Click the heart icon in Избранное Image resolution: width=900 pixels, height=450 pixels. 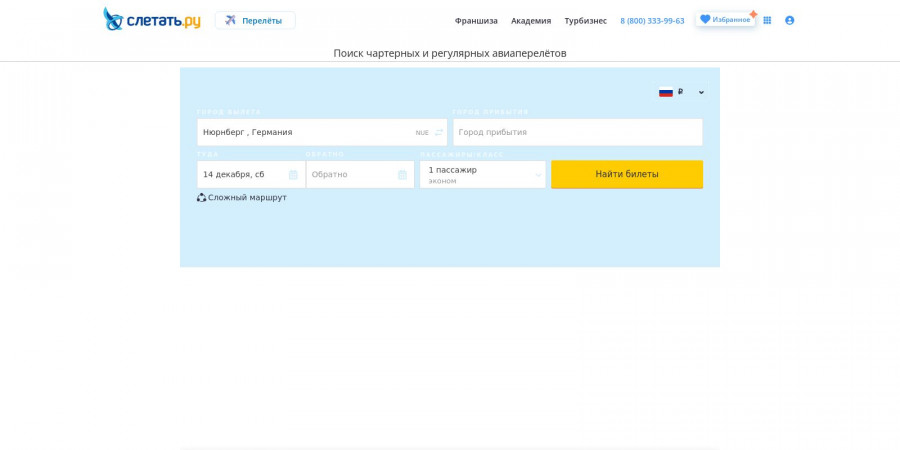coord(705,19)
